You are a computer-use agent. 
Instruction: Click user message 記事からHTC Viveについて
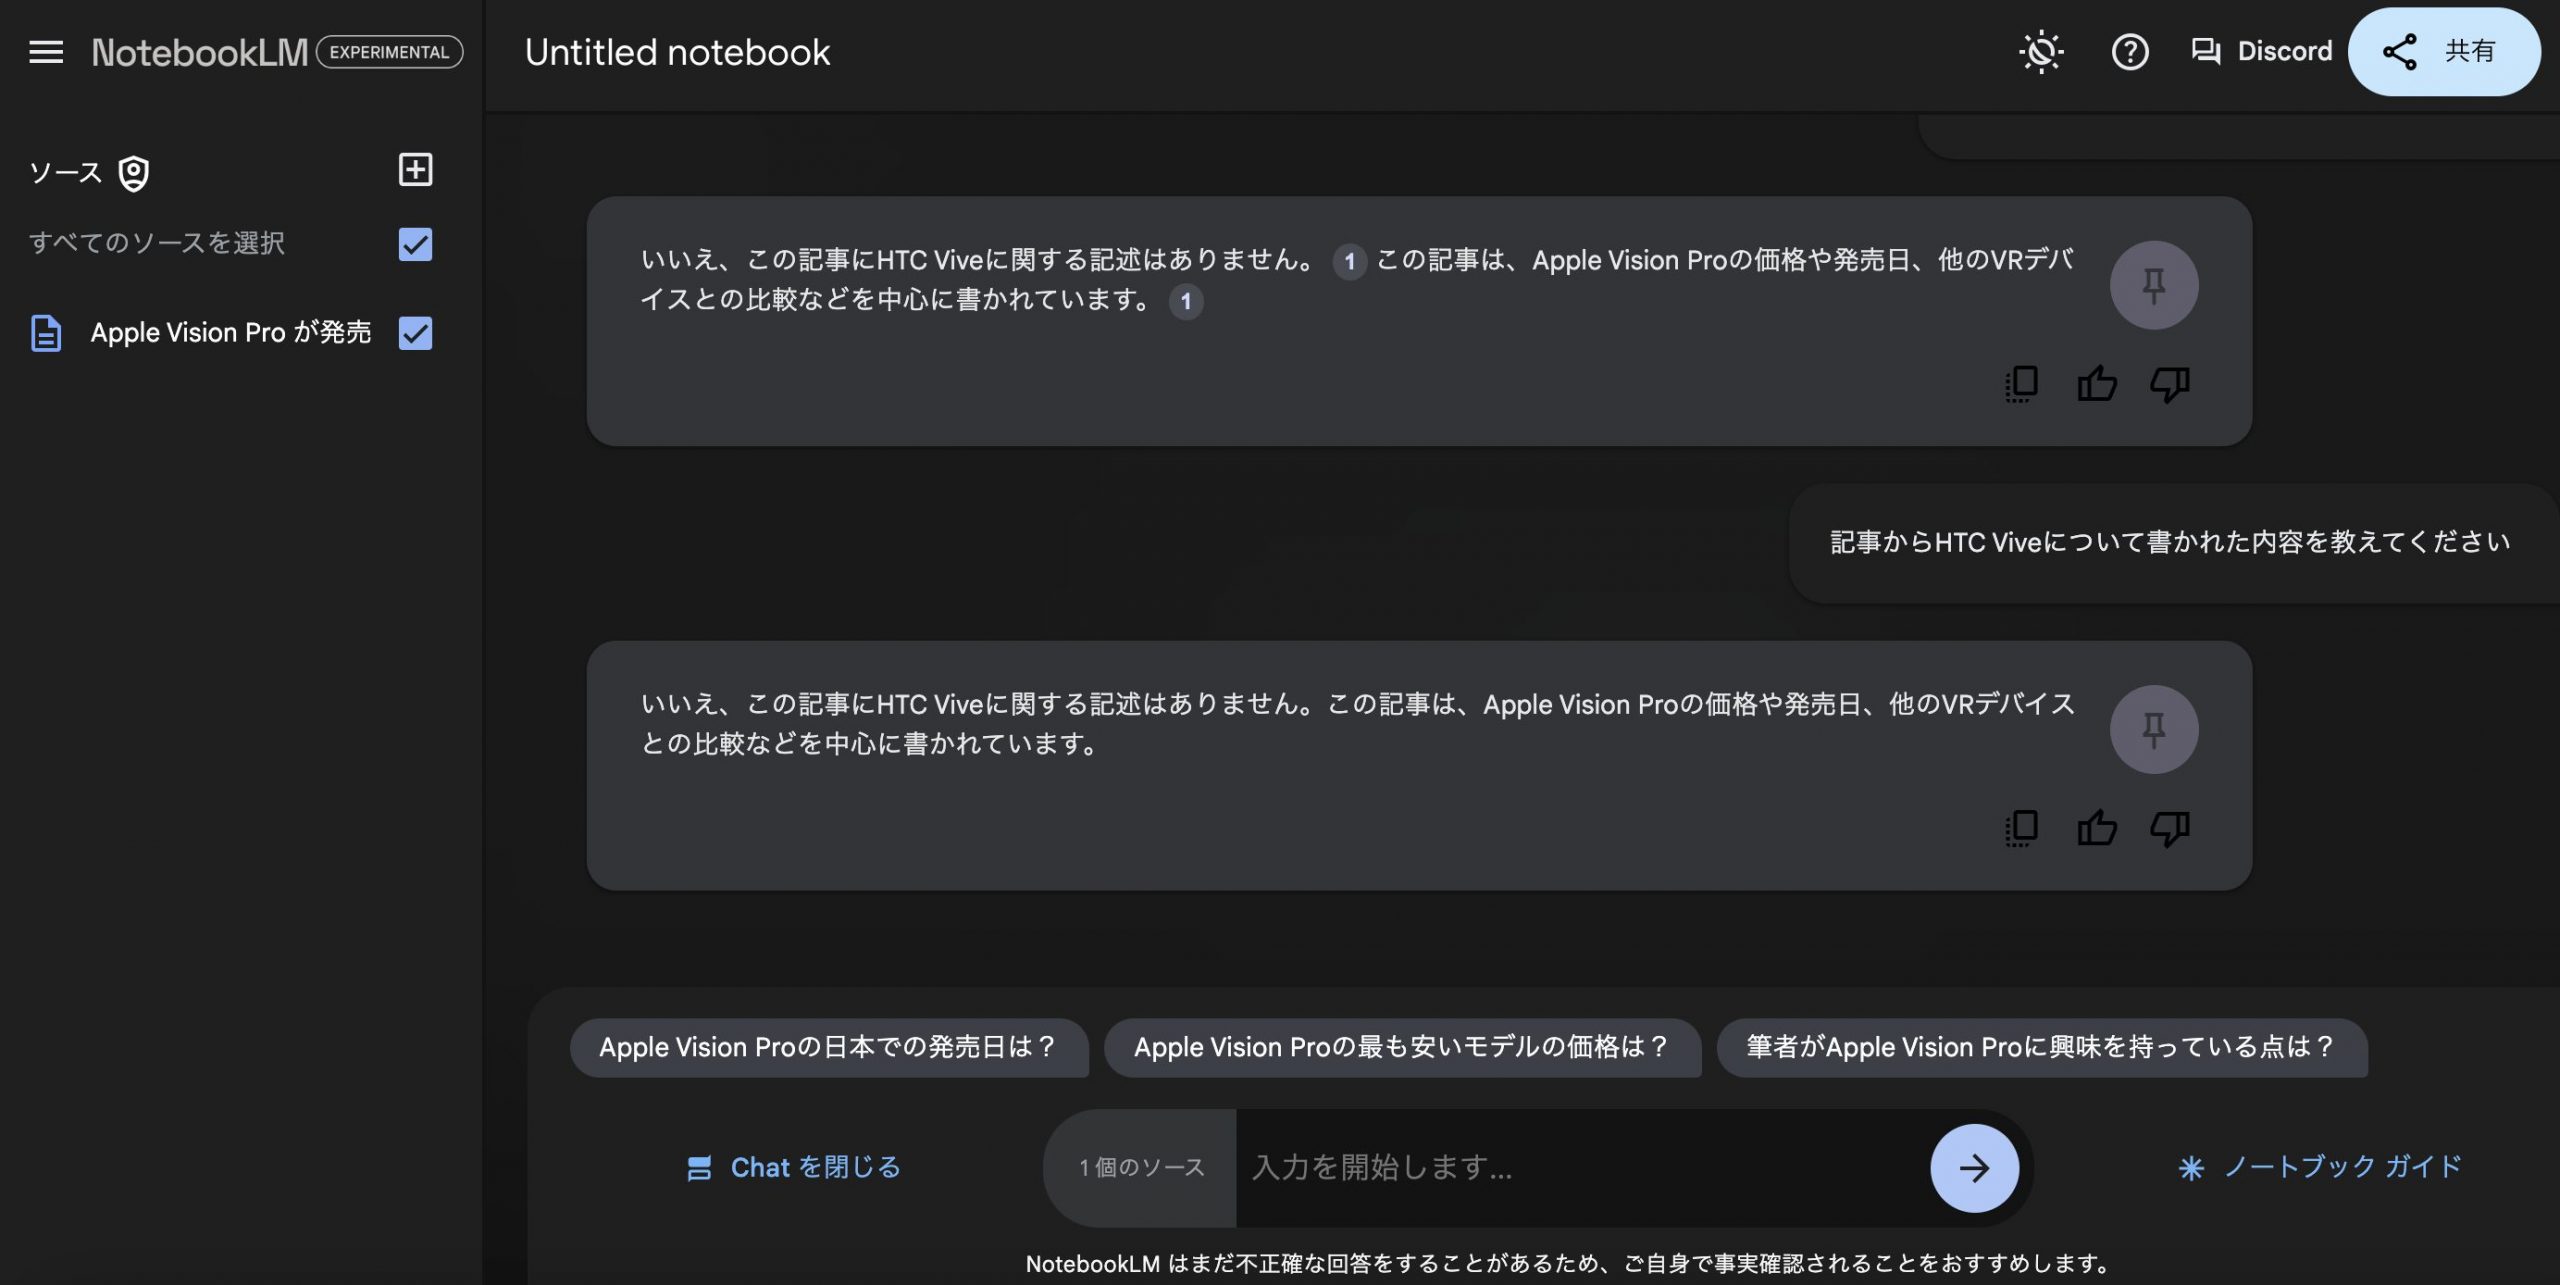click(x=2170, y=543)
